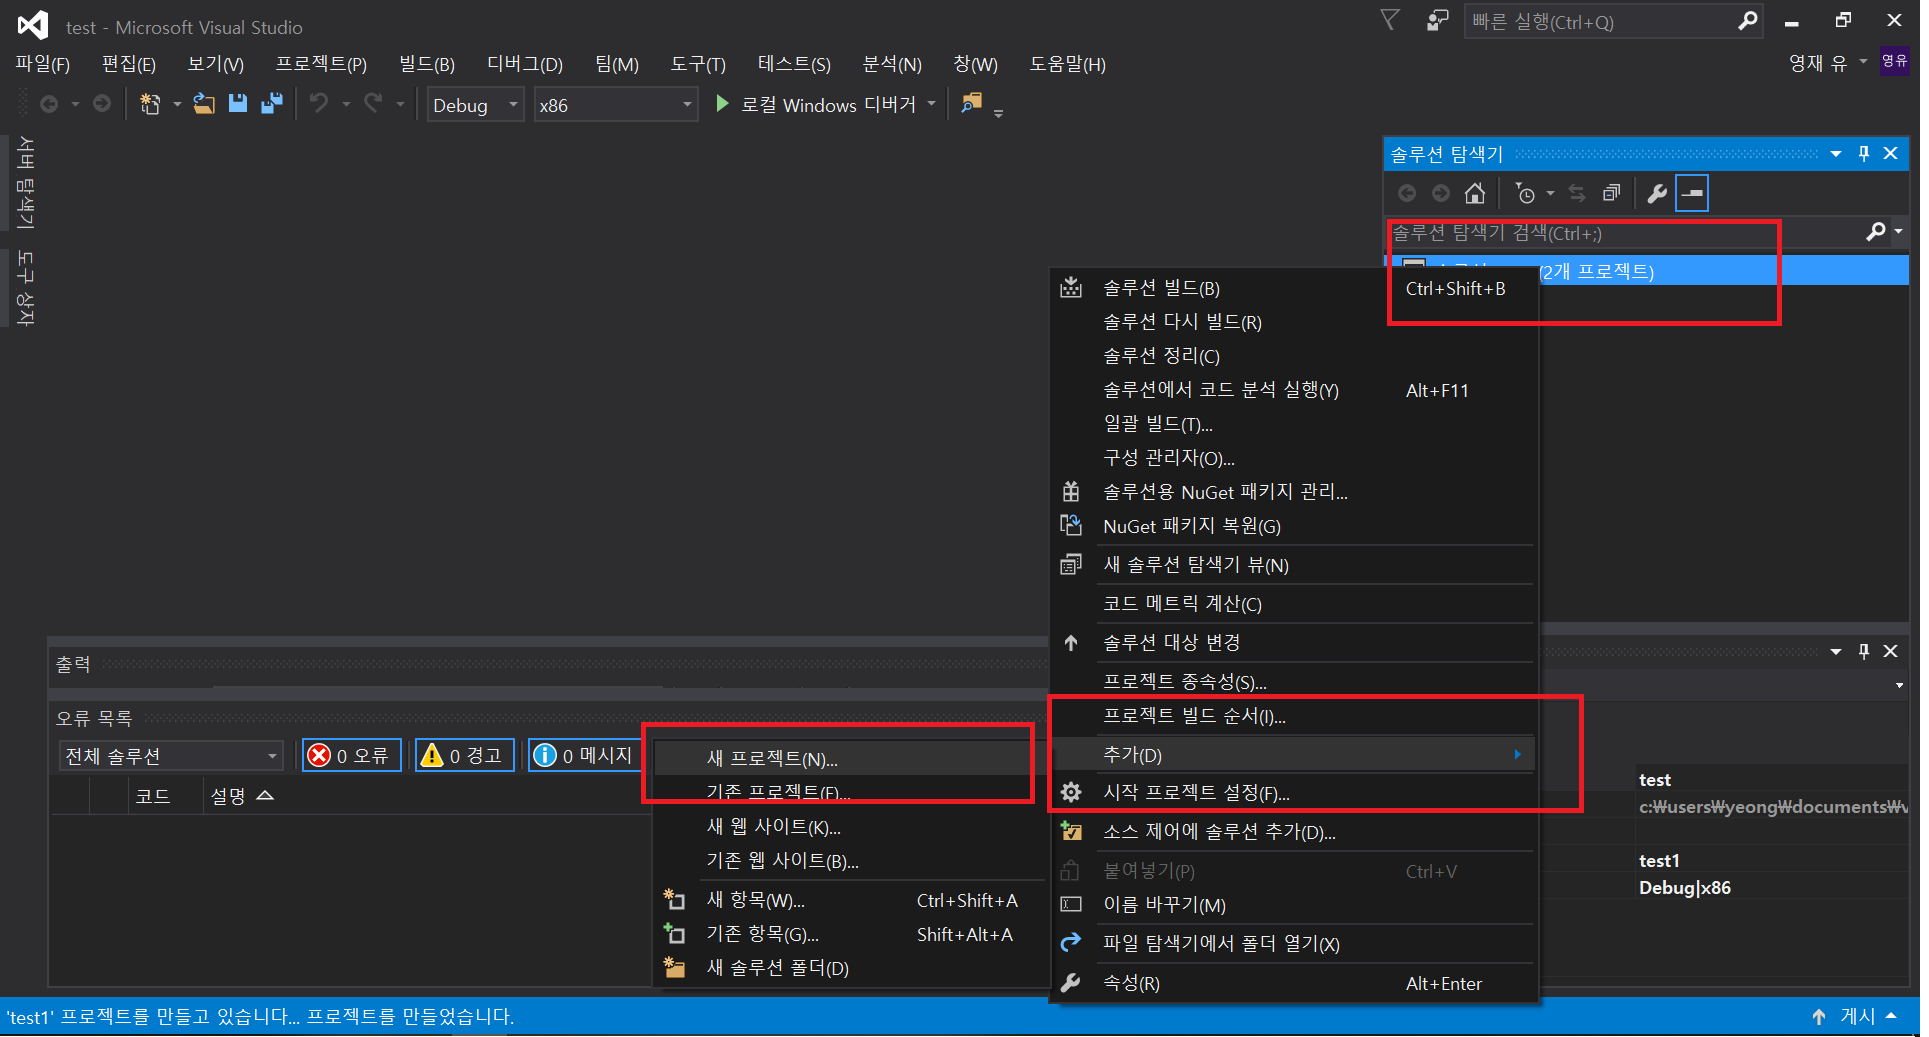The width and height of the screenshot is (1929, 1037).
Task: Pin the Solution Explorer panel
Action: point(1863,154)
